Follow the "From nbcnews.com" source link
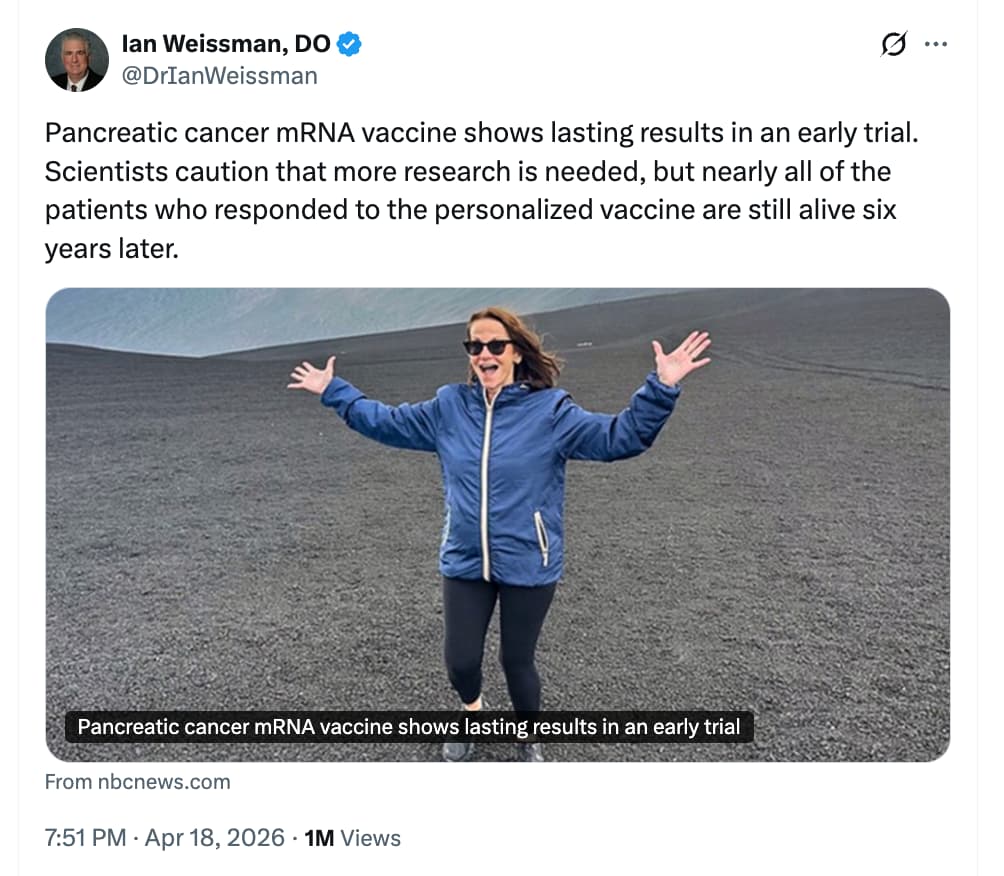The image size is (1004, 876). pos(138,782)
